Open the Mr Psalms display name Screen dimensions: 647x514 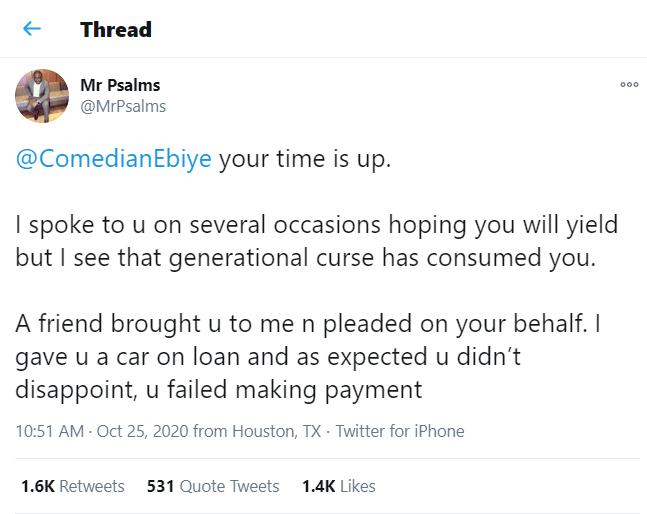click(120, 85)
